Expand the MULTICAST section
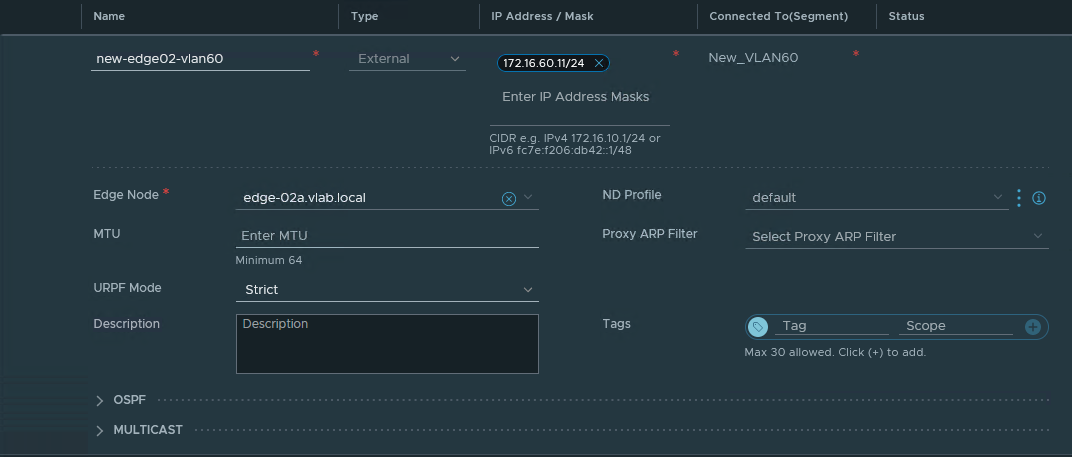 tap(100, 431)
